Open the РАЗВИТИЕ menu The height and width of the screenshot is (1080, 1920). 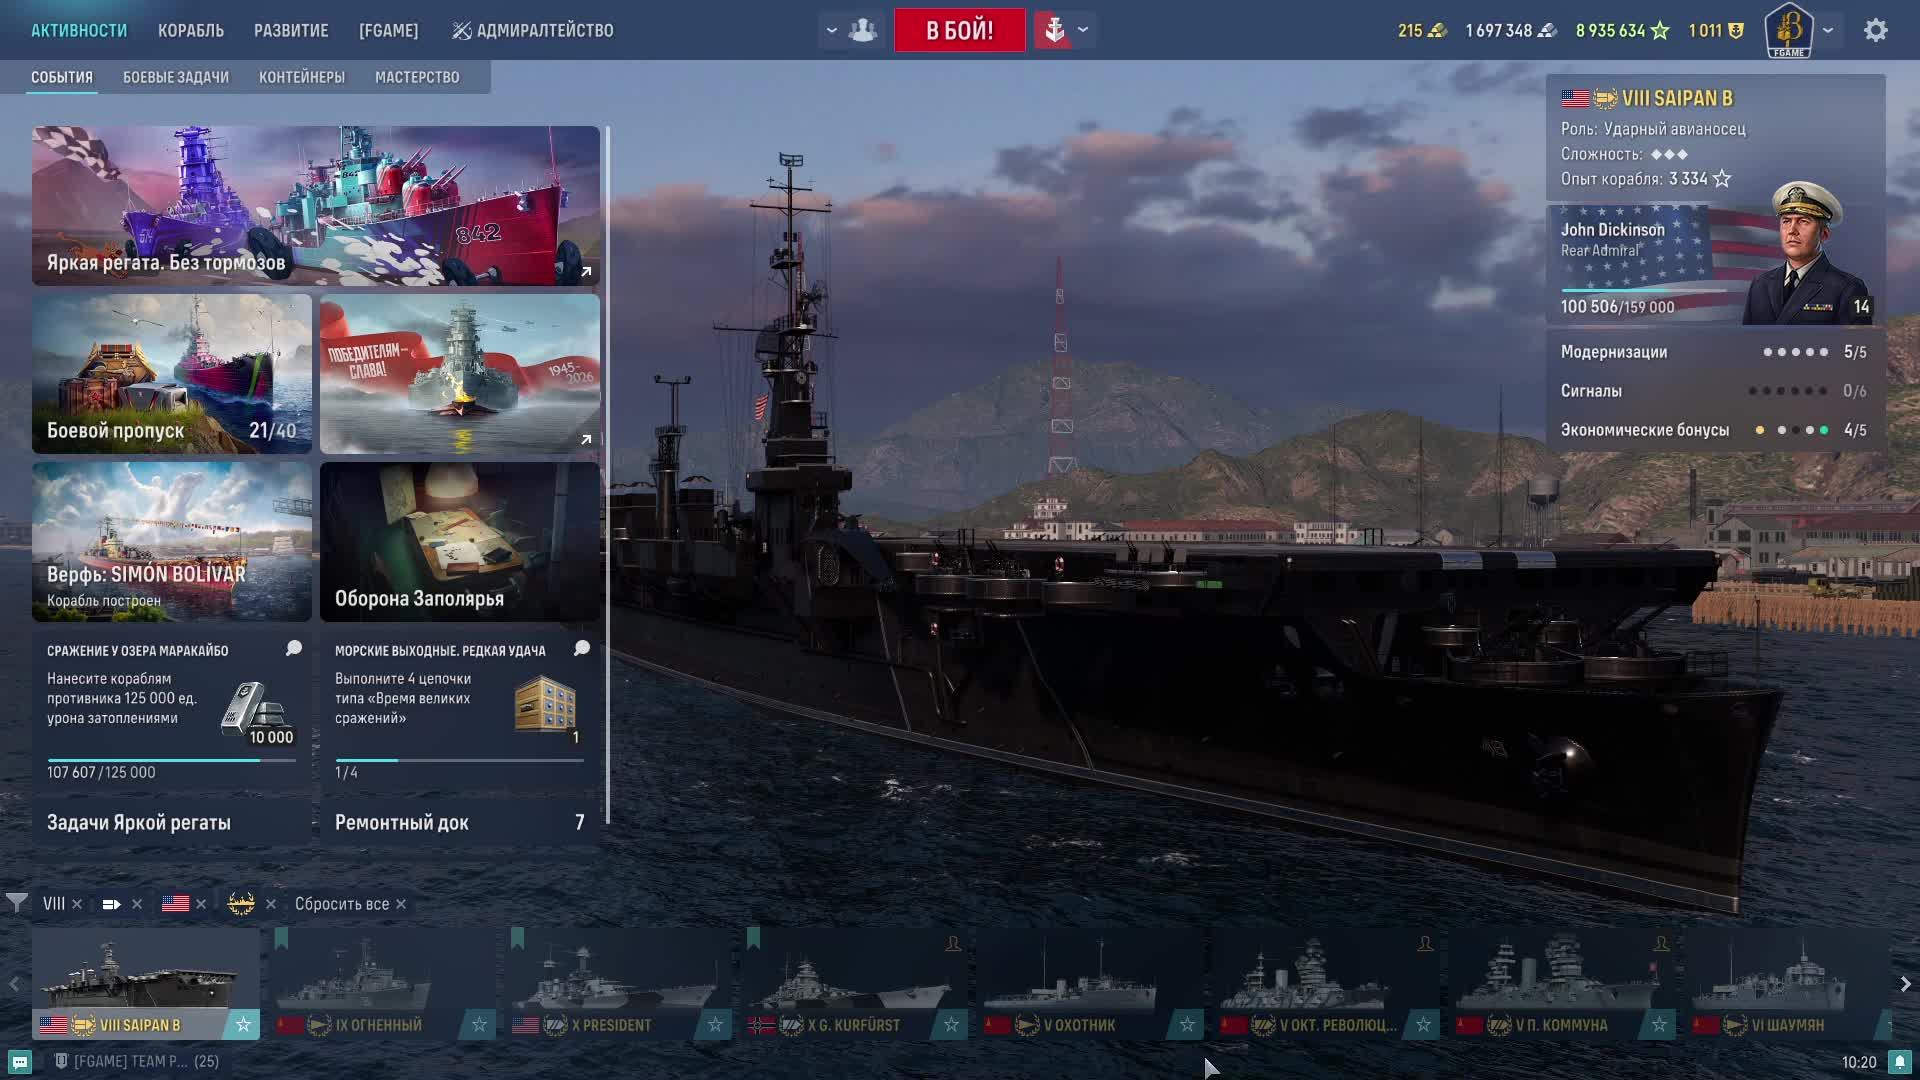click(x=291, y=30)
